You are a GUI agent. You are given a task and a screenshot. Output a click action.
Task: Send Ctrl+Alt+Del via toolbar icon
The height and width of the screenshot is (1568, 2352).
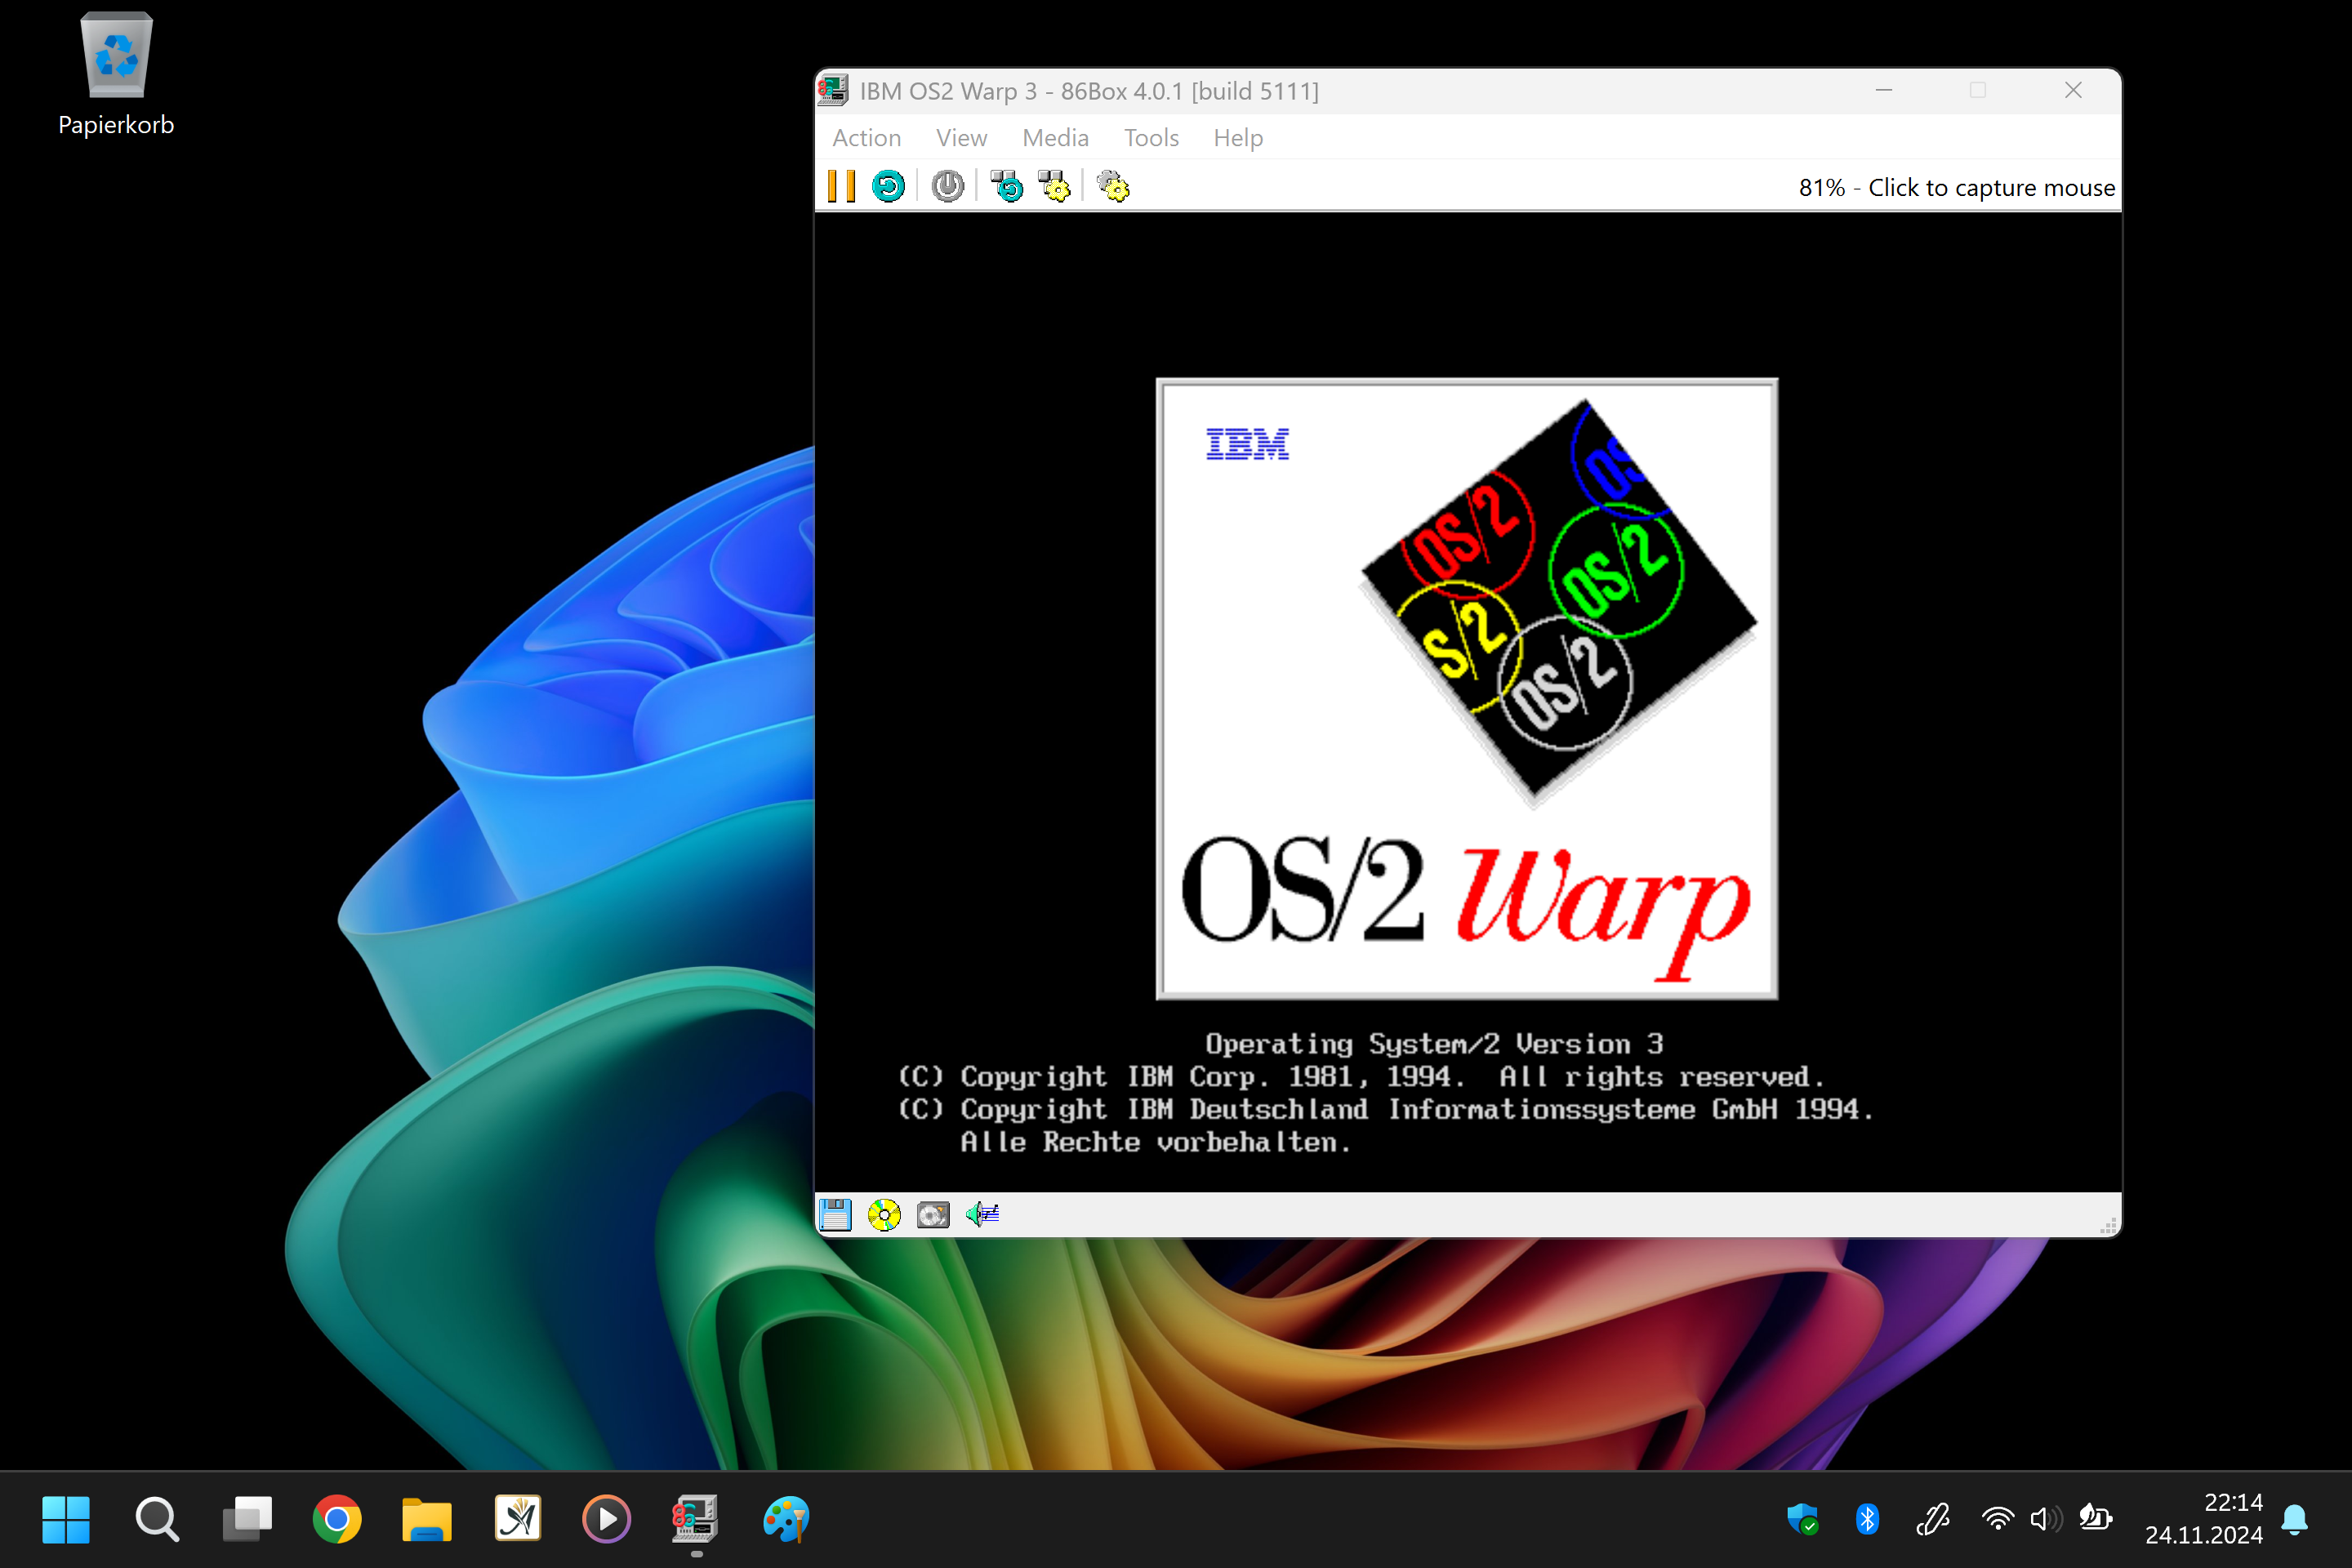coord(1007,186)
